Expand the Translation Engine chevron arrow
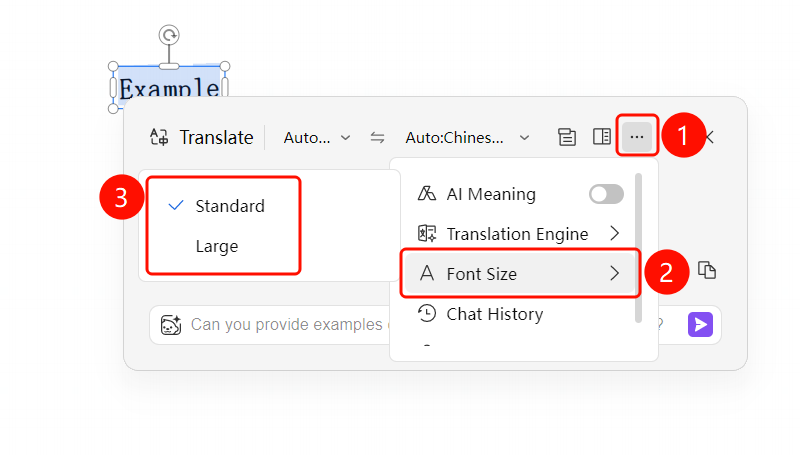Screen dimensions: 800x455 (x=615, y=234)
